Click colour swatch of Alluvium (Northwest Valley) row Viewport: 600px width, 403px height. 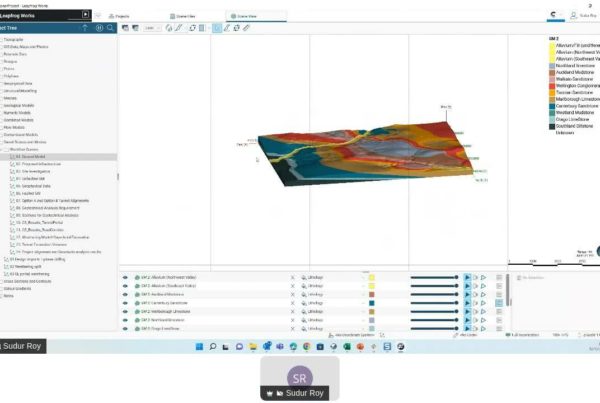click(x=372, y=277)
